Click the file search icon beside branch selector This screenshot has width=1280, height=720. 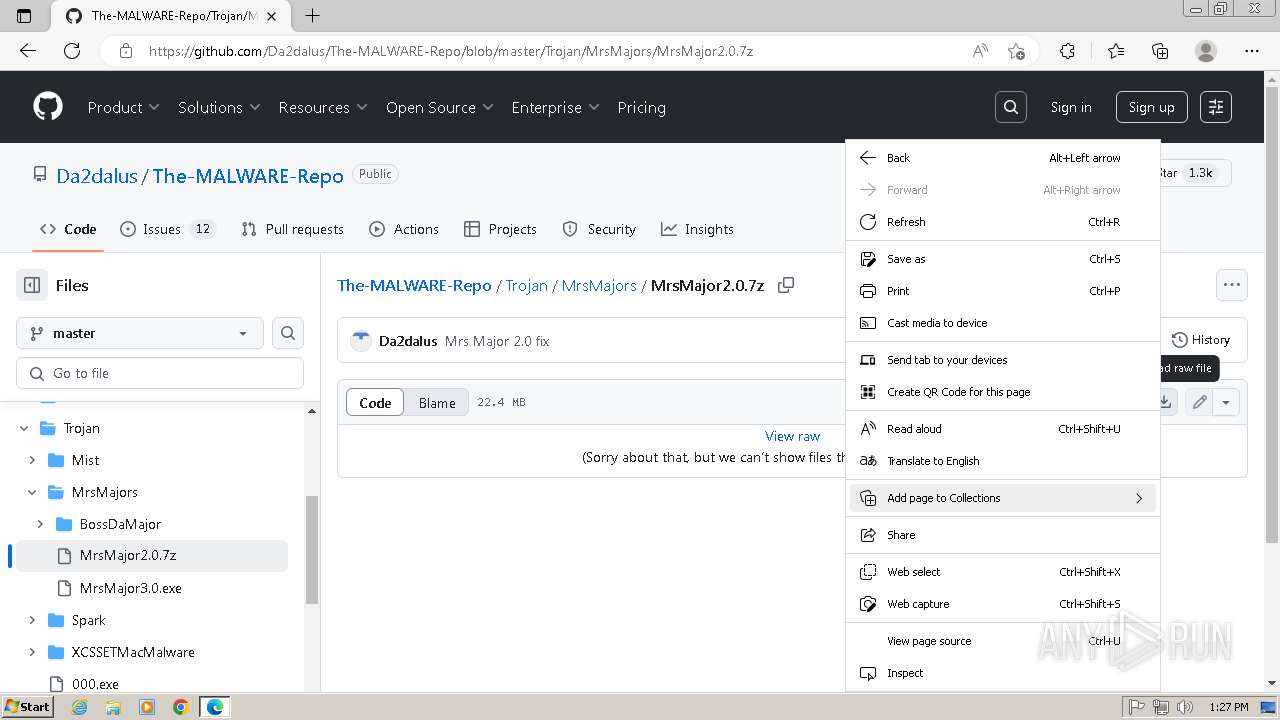tap(288, 333)
